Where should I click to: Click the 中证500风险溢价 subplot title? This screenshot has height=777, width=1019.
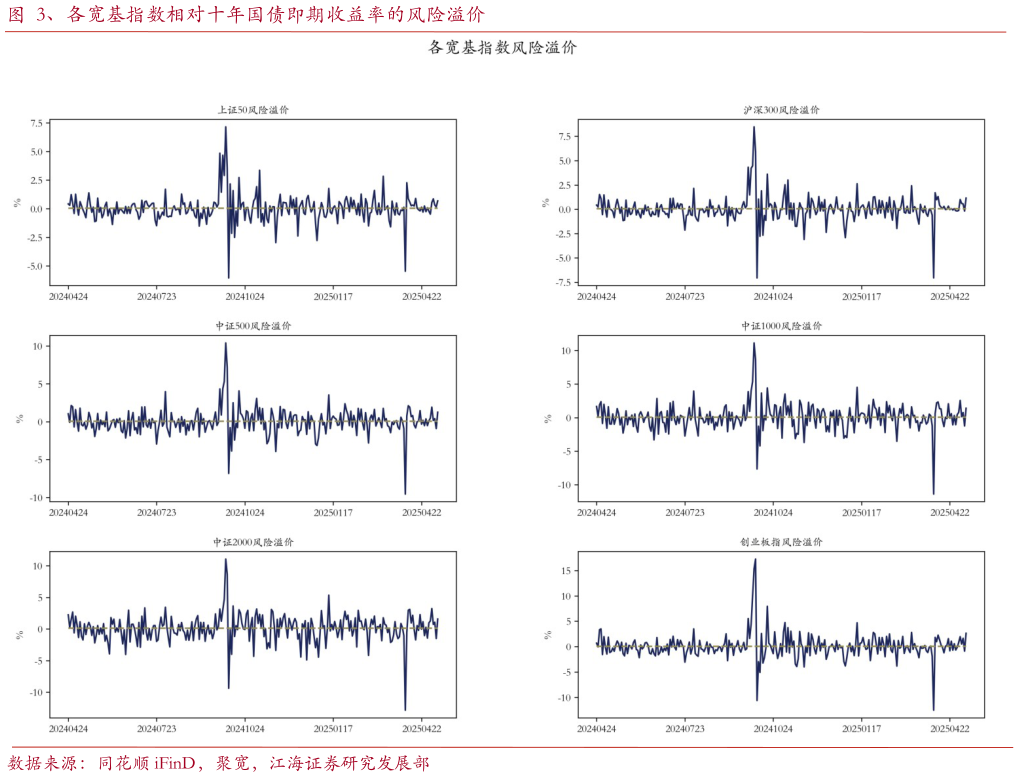(x=253, y=326)
